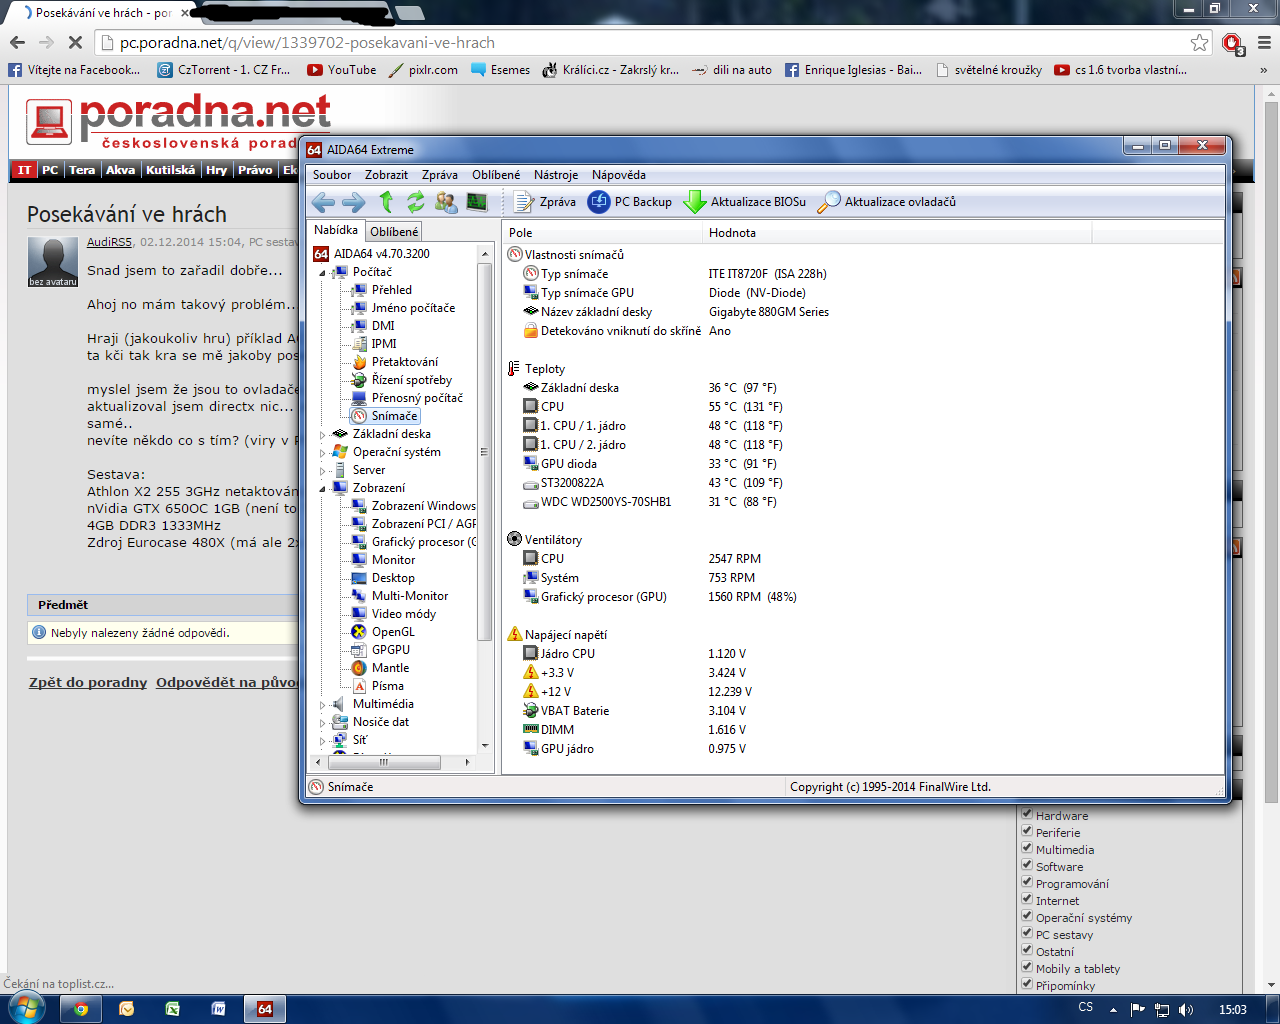Image resolution: width=1280 pixels, height=1024 pixels.
Task: Click the green up-level arrow in AIDA64 toolbar
Action: click(x=386, y=202)
